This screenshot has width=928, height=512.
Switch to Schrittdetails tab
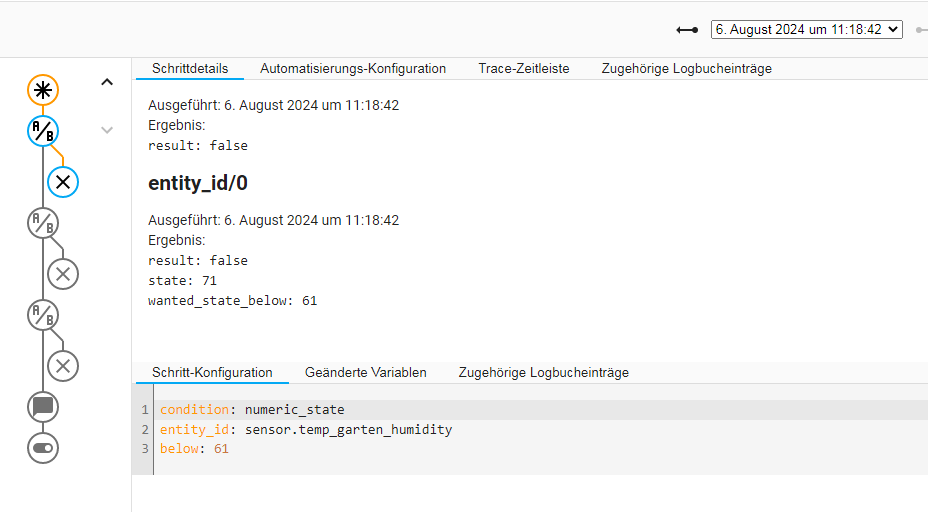coord(190,69)
